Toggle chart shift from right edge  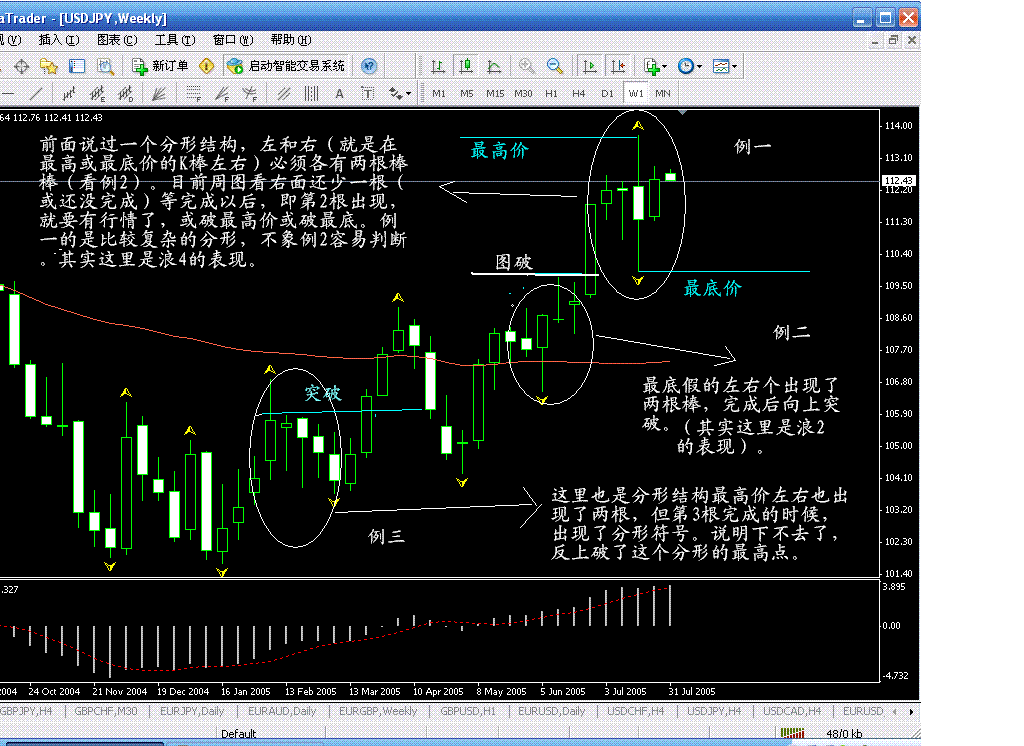(x=618, y=66)
